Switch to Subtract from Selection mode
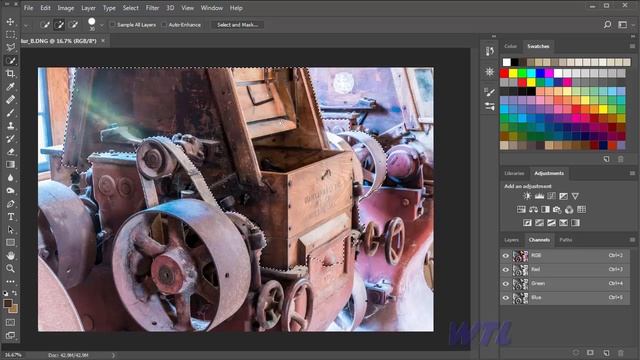The height and width of the screenshot is (360, 640). point(73,25)
